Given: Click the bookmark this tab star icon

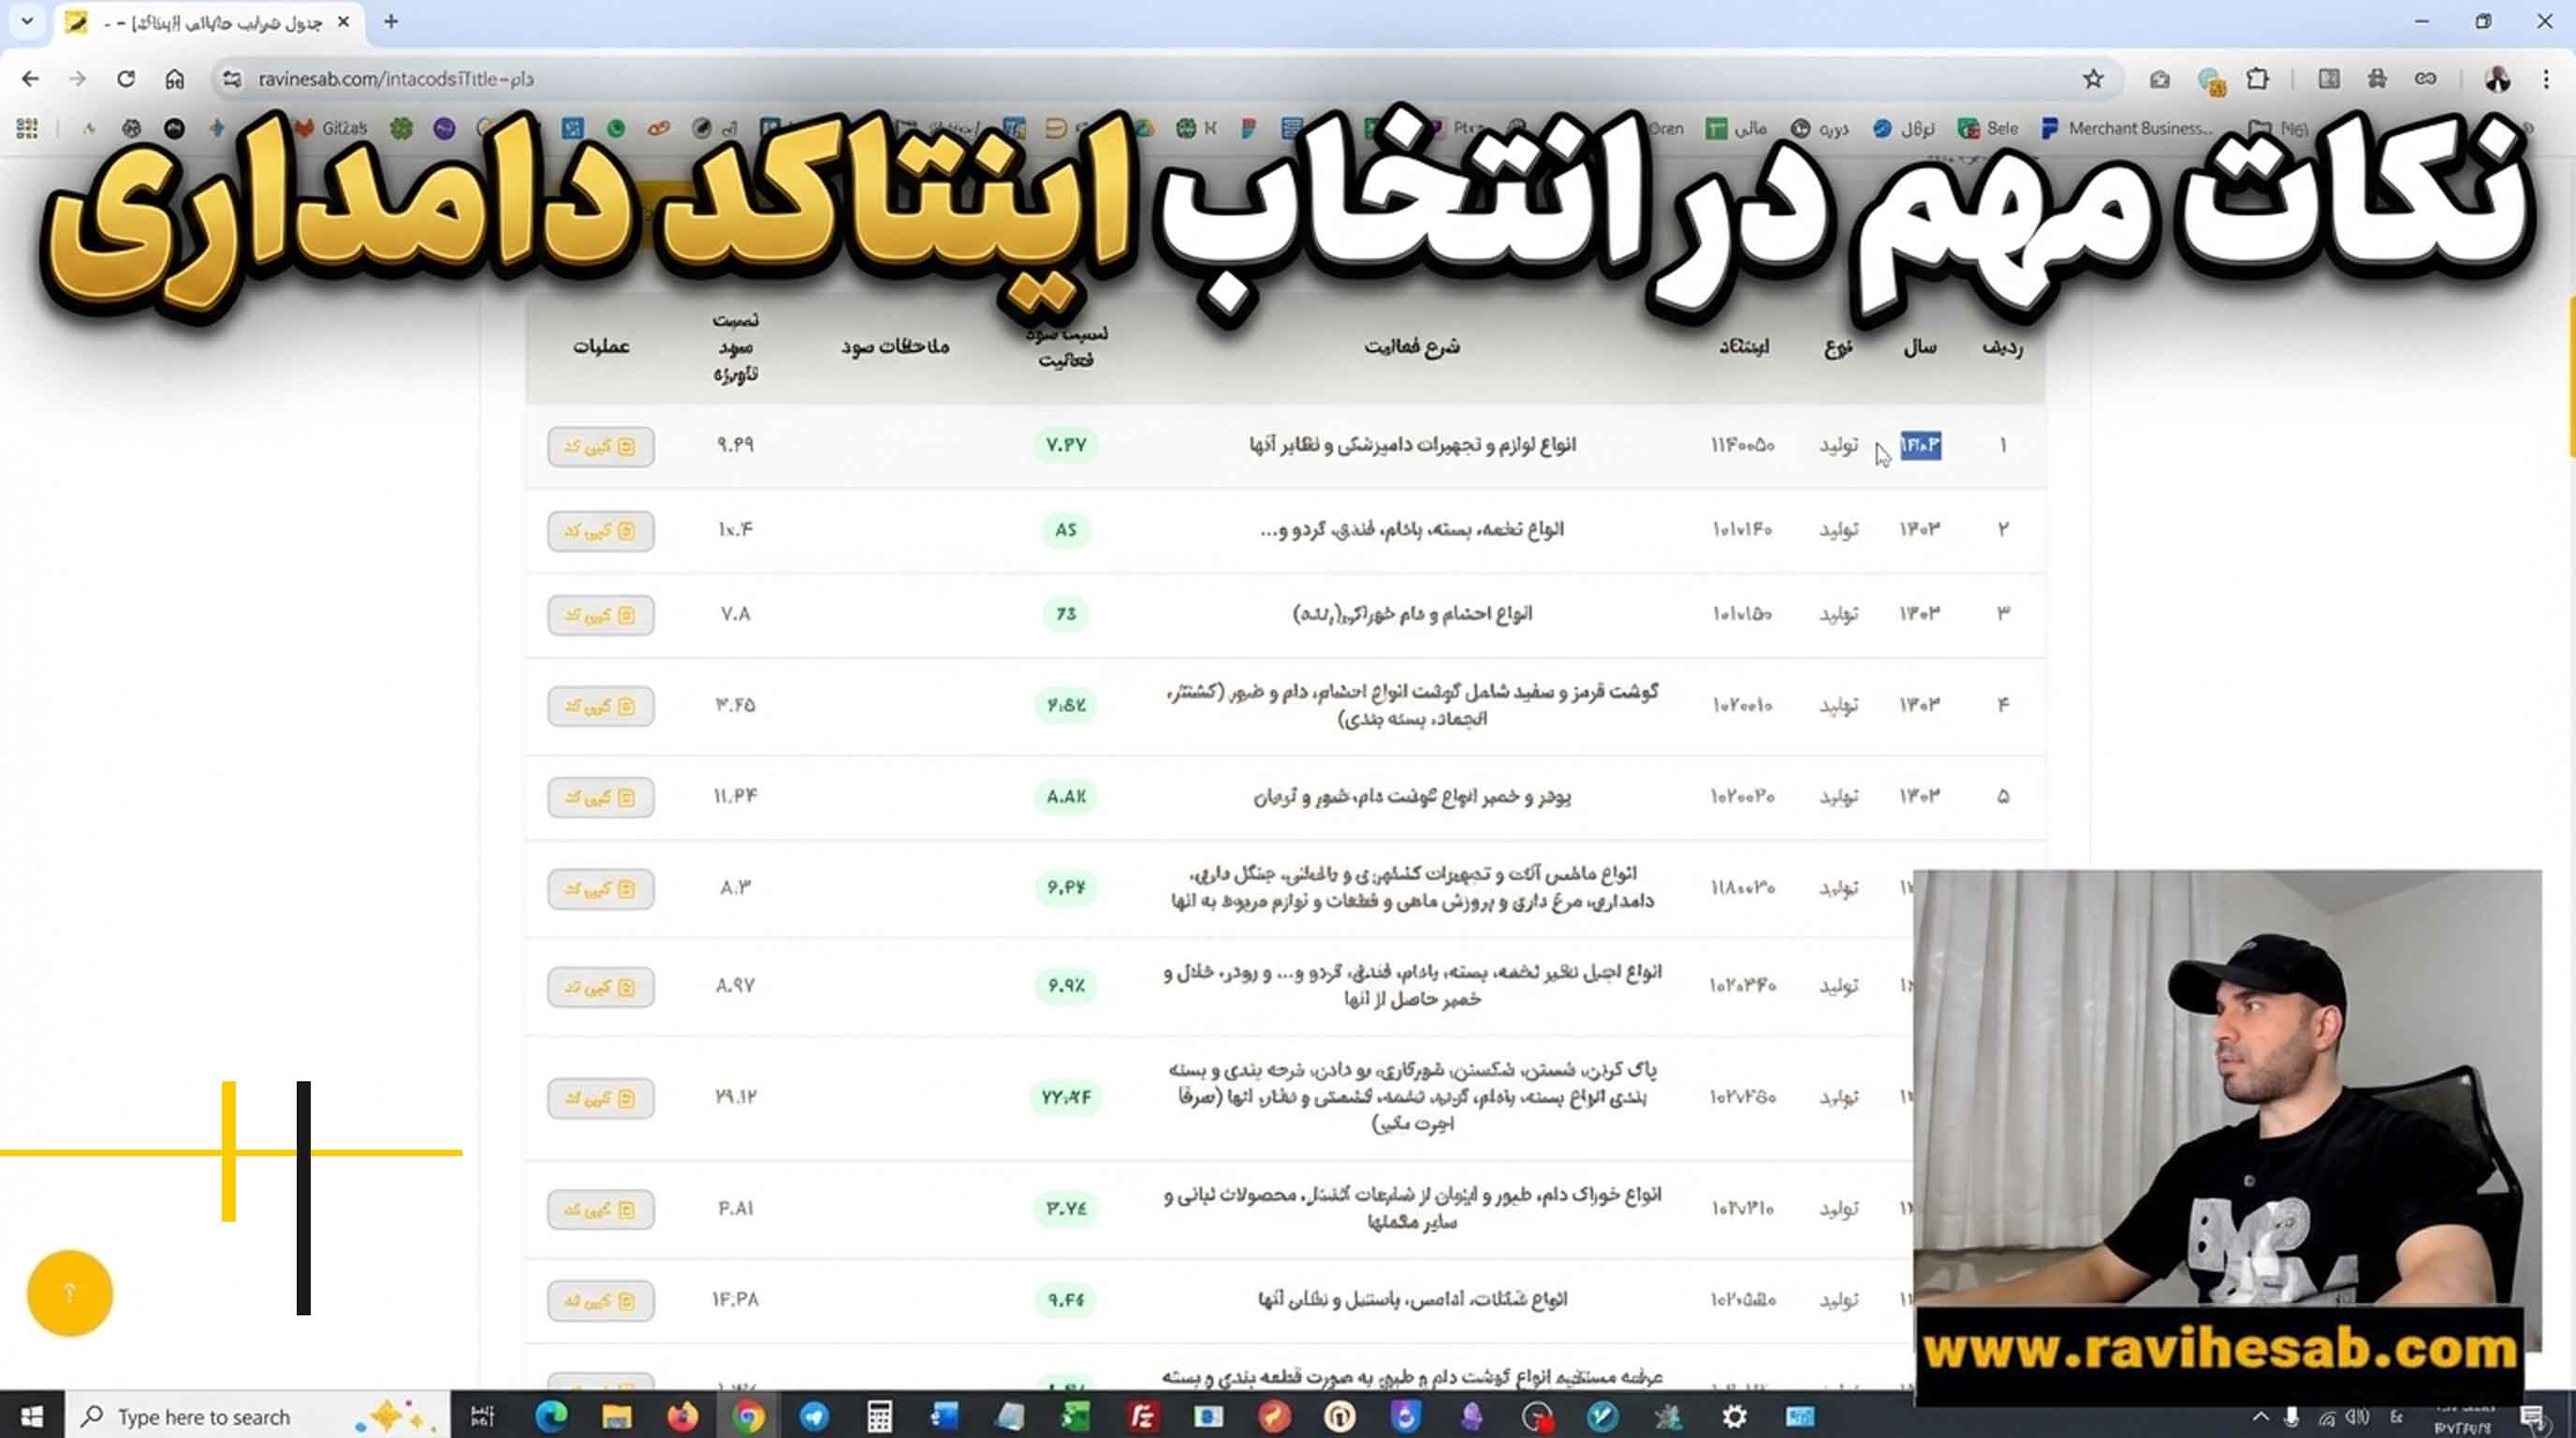Looking at the screenshot, I should click(2093, 78).
